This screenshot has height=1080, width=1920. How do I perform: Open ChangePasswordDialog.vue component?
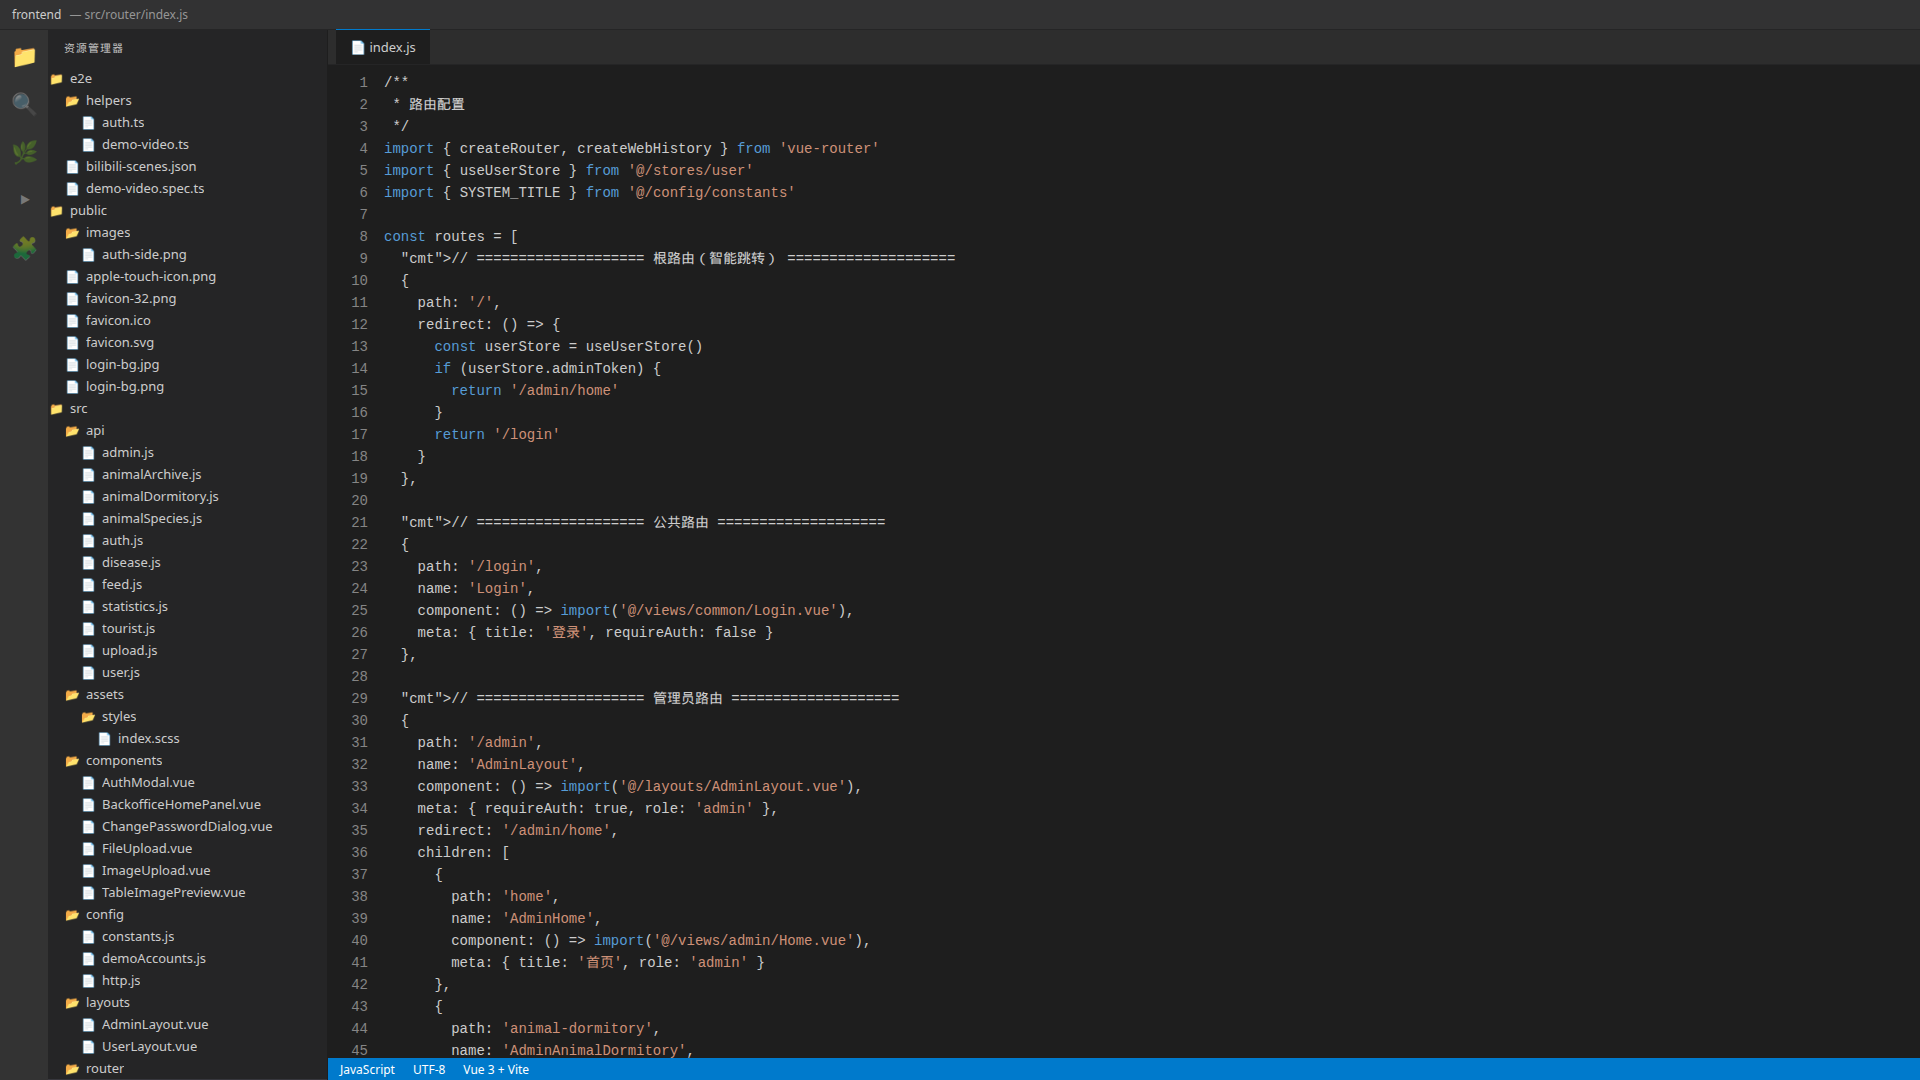pos(187,826)
